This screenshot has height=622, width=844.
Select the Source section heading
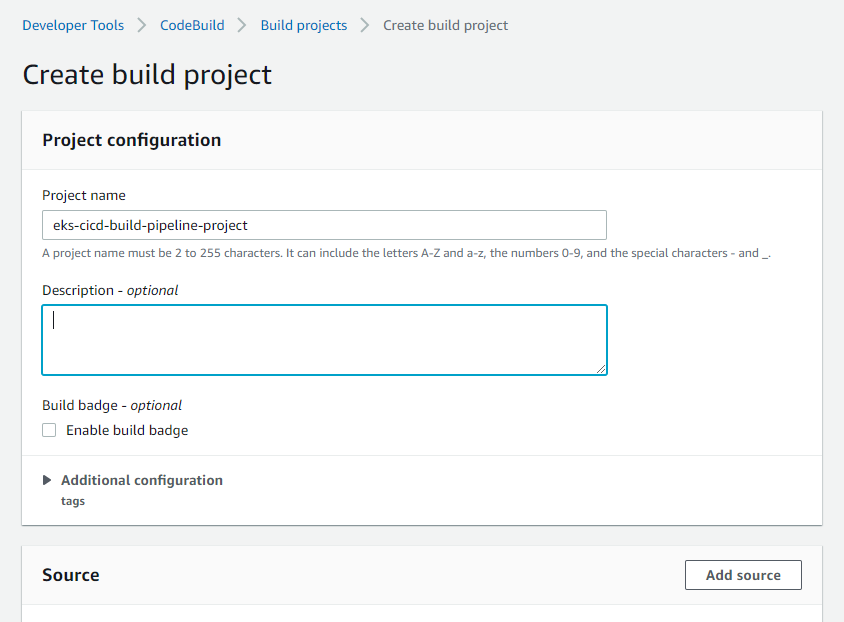point(71,575)
